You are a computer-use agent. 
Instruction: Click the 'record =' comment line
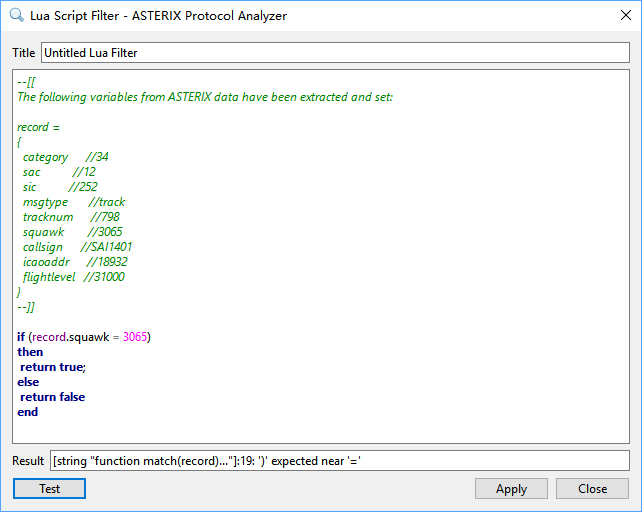[38, 127]
